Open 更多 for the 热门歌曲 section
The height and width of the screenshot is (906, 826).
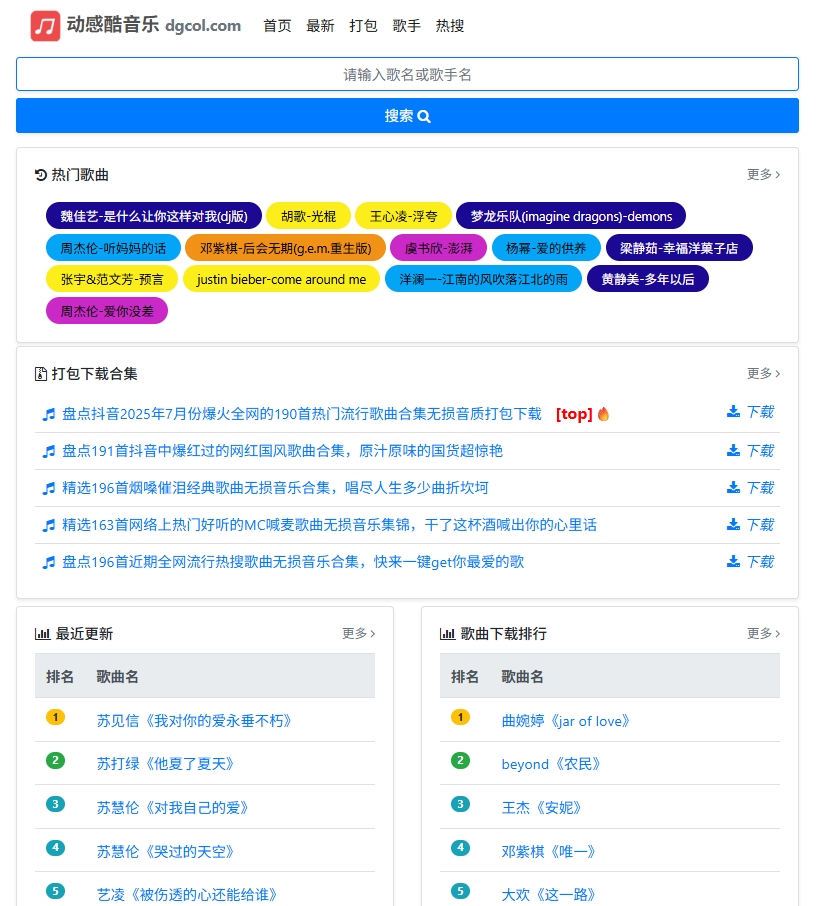(761, 174)
